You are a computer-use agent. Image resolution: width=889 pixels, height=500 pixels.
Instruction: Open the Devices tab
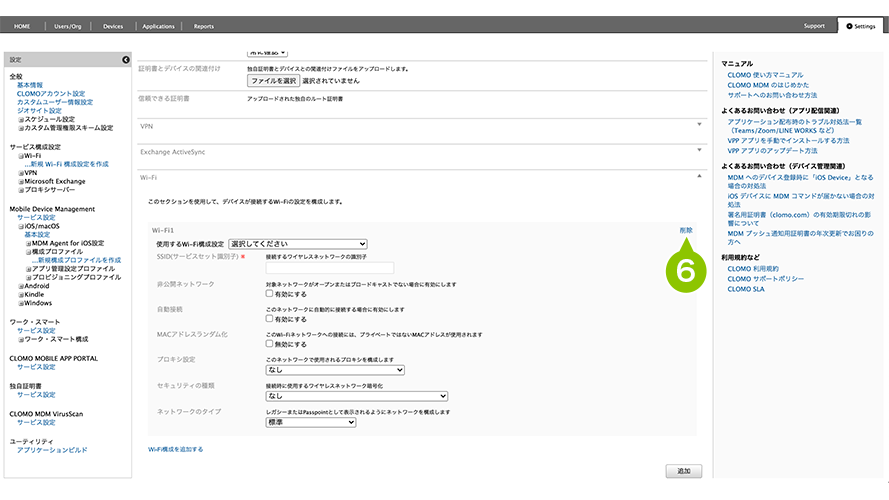point(113,26)
